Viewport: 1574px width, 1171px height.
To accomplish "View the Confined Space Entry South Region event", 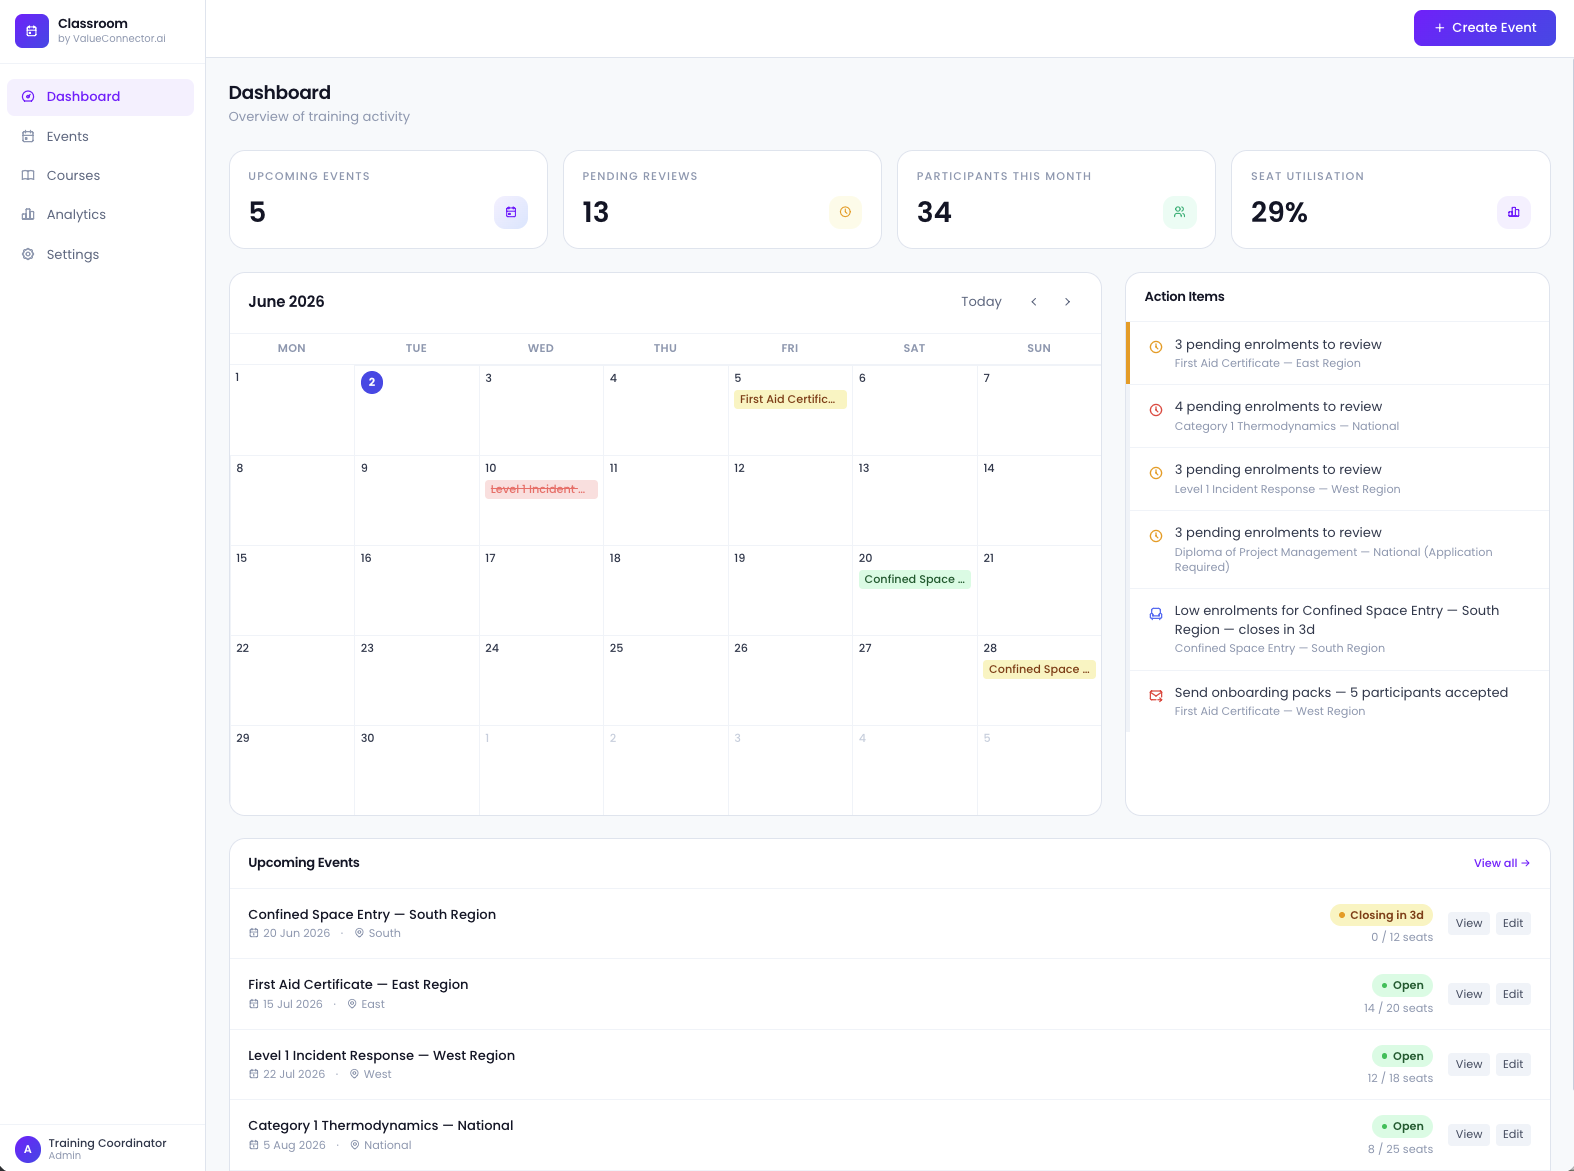I will 1469,923.
